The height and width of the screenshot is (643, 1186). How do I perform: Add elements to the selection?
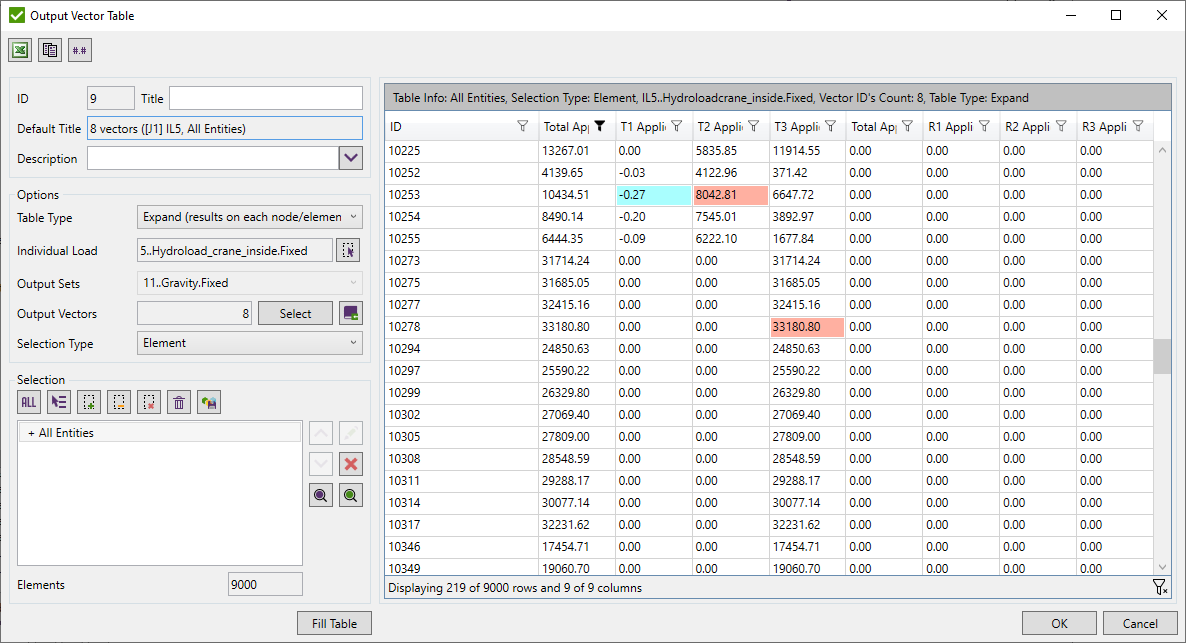pos(88,401)
